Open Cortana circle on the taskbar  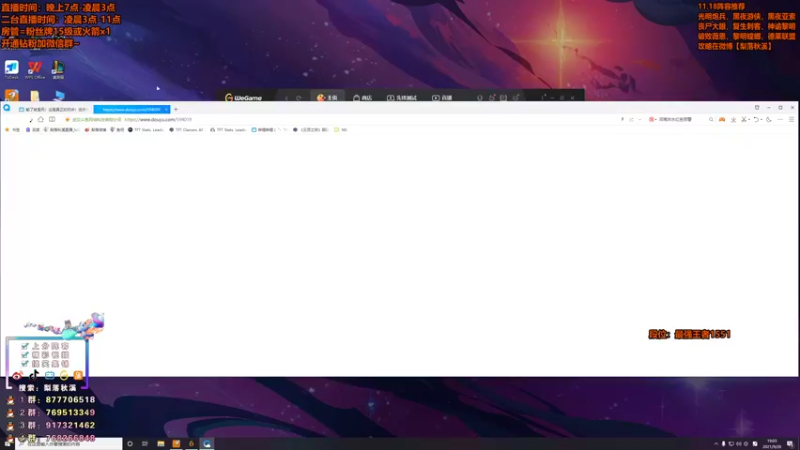click(x=130, y=444)
